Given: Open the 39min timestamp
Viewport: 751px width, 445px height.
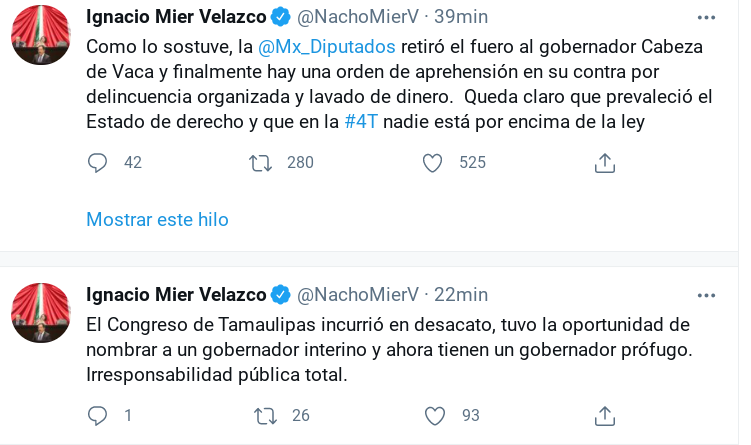Looking at the screenshot, I should [460, 18].
